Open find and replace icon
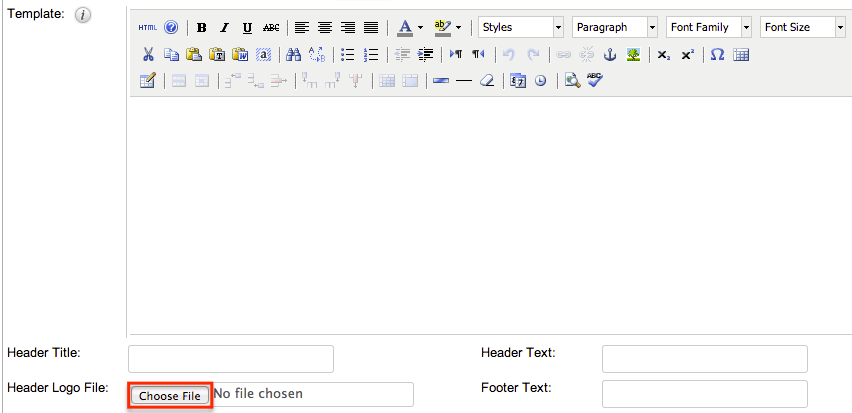This screenshot has height=413, width=852. [316, 54]
